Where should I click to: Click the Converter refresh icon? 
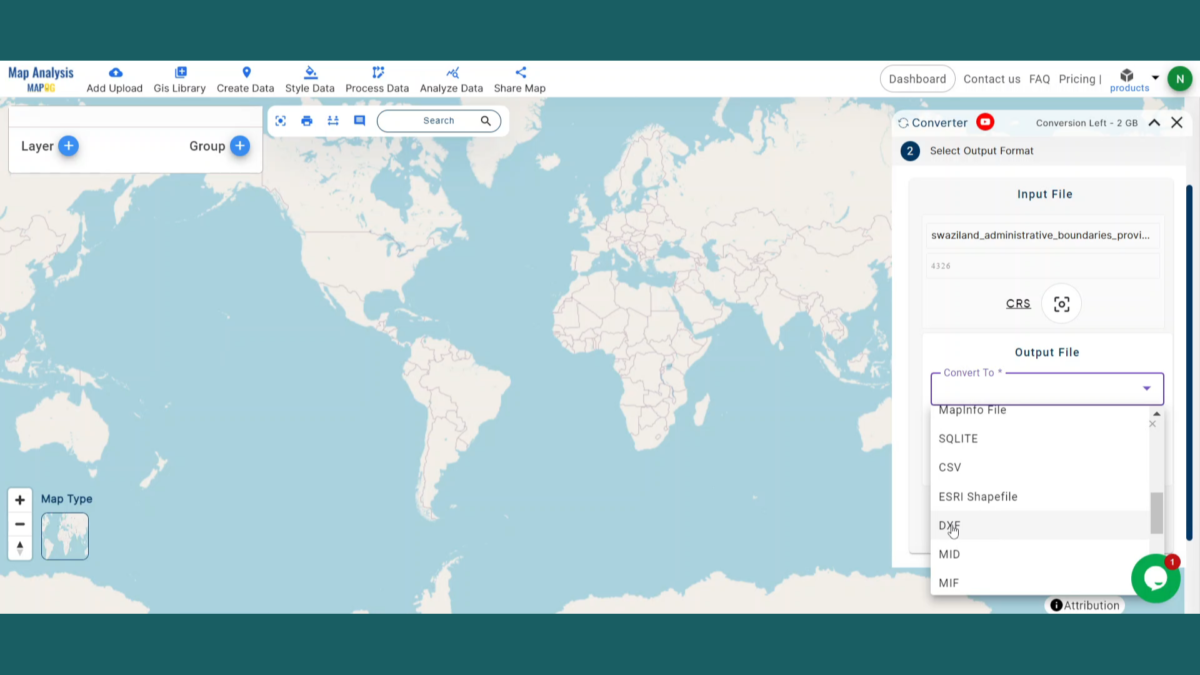[x=903, y=123]
